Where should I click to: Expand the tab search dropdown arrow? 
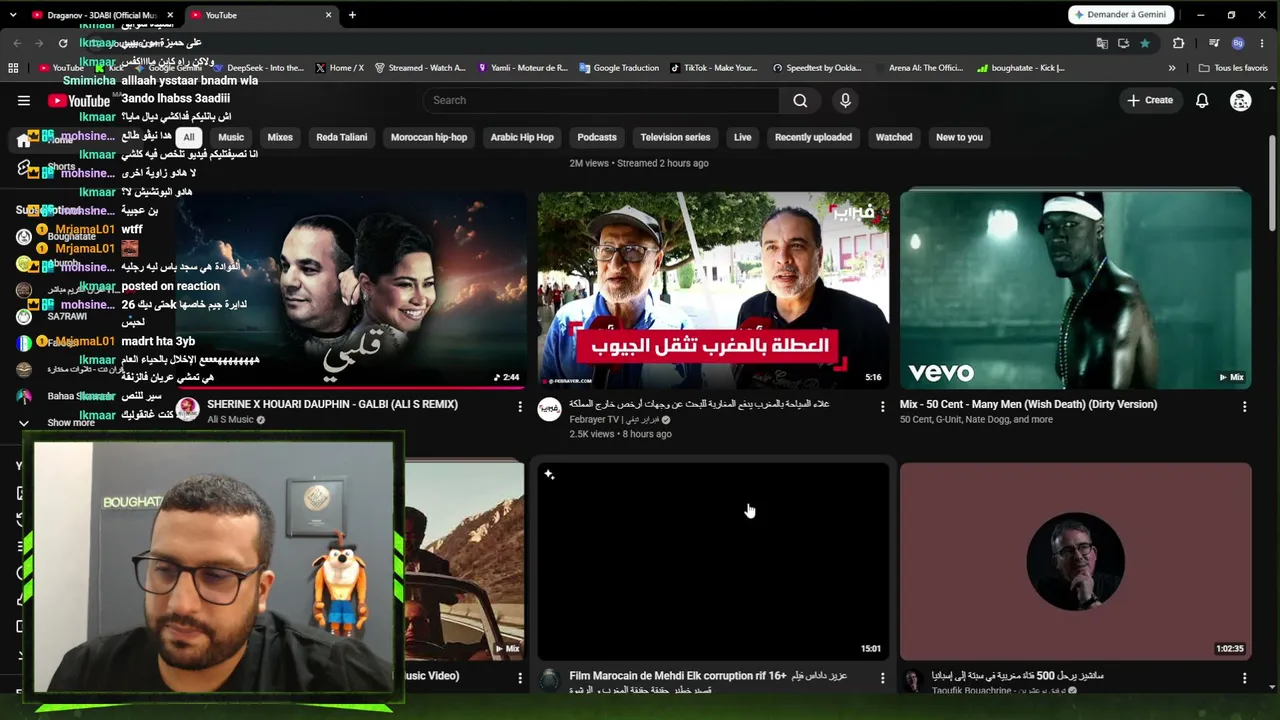(x=13, y=15)
